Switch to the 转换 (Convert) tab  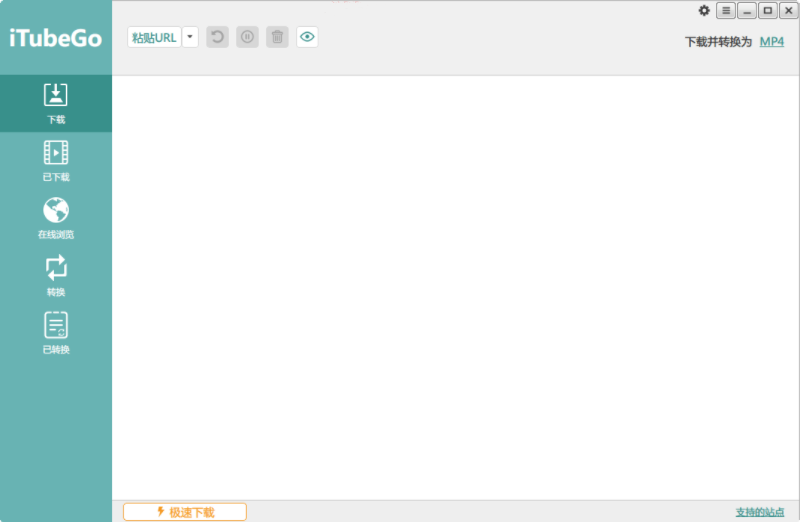[56, 276]
